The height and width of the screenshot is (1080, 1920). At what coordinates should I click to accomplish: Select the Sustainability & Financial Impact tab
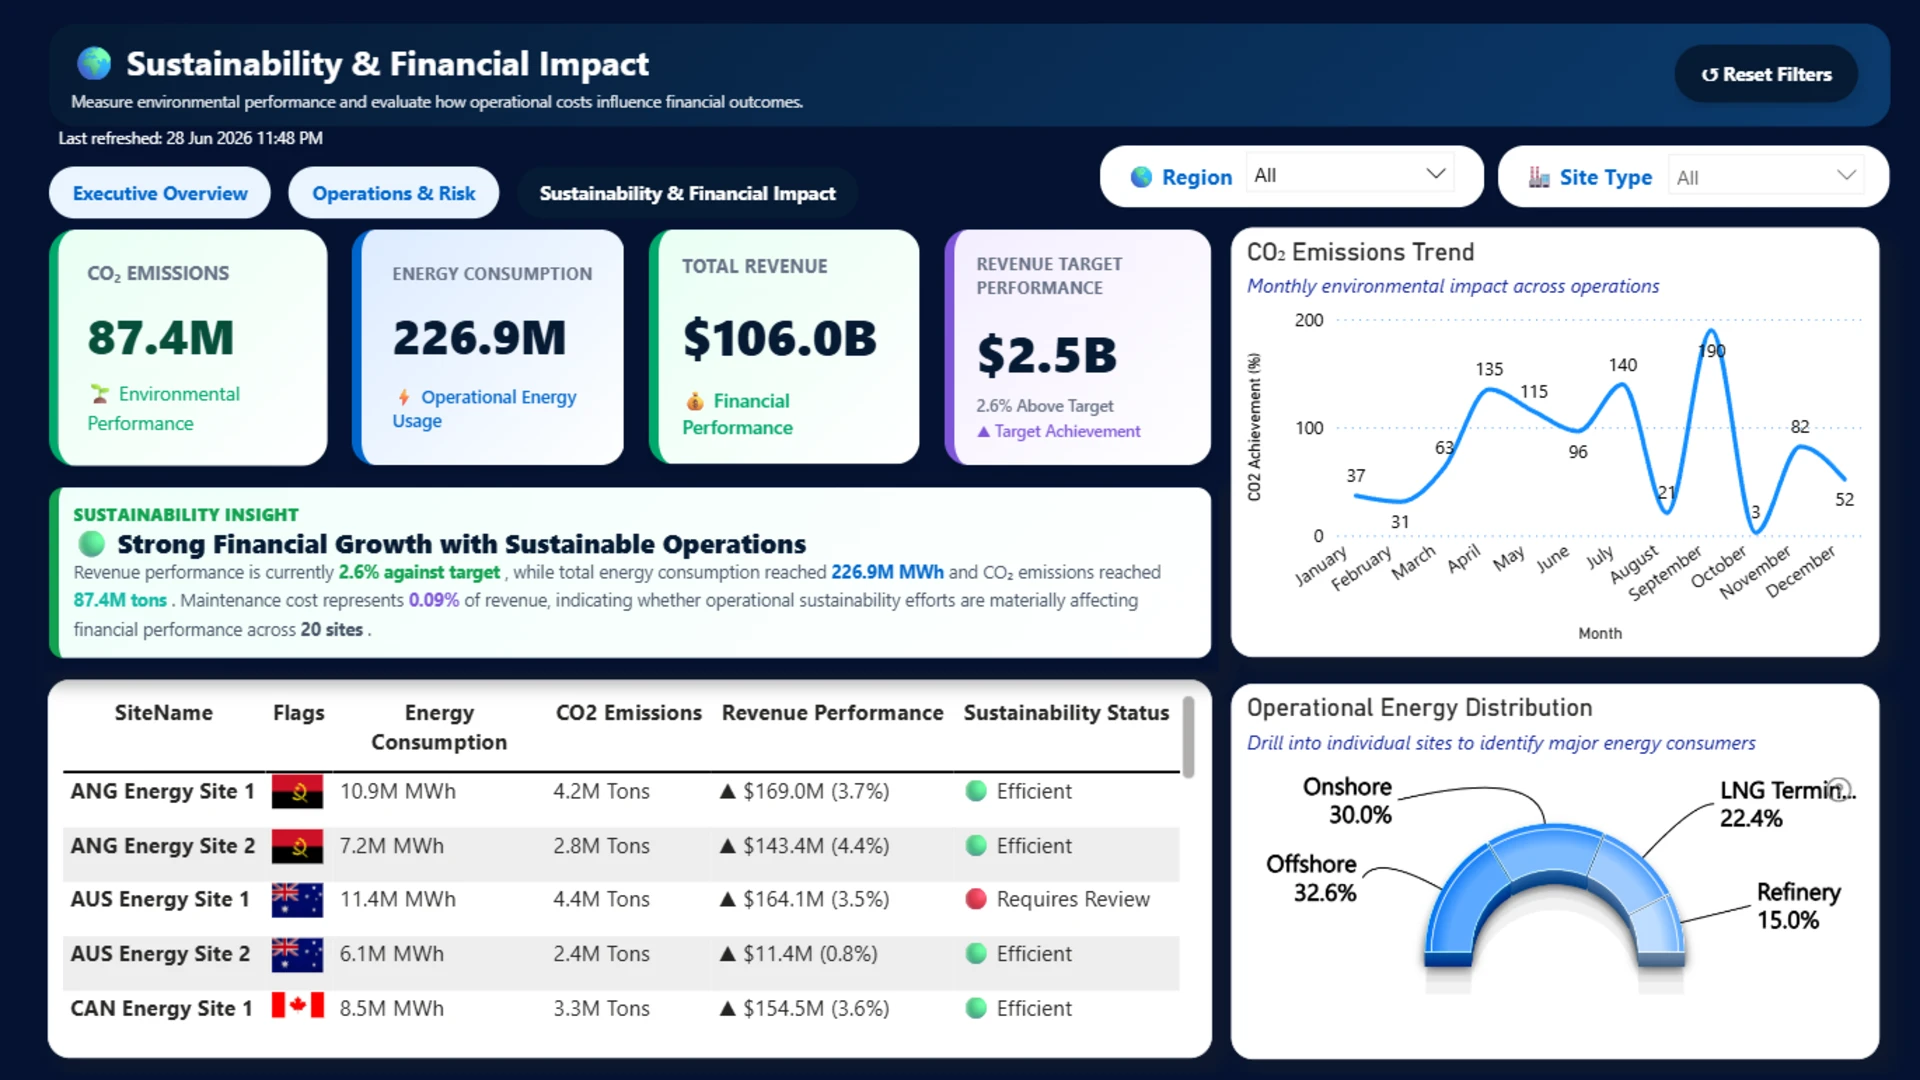[687, 193]
